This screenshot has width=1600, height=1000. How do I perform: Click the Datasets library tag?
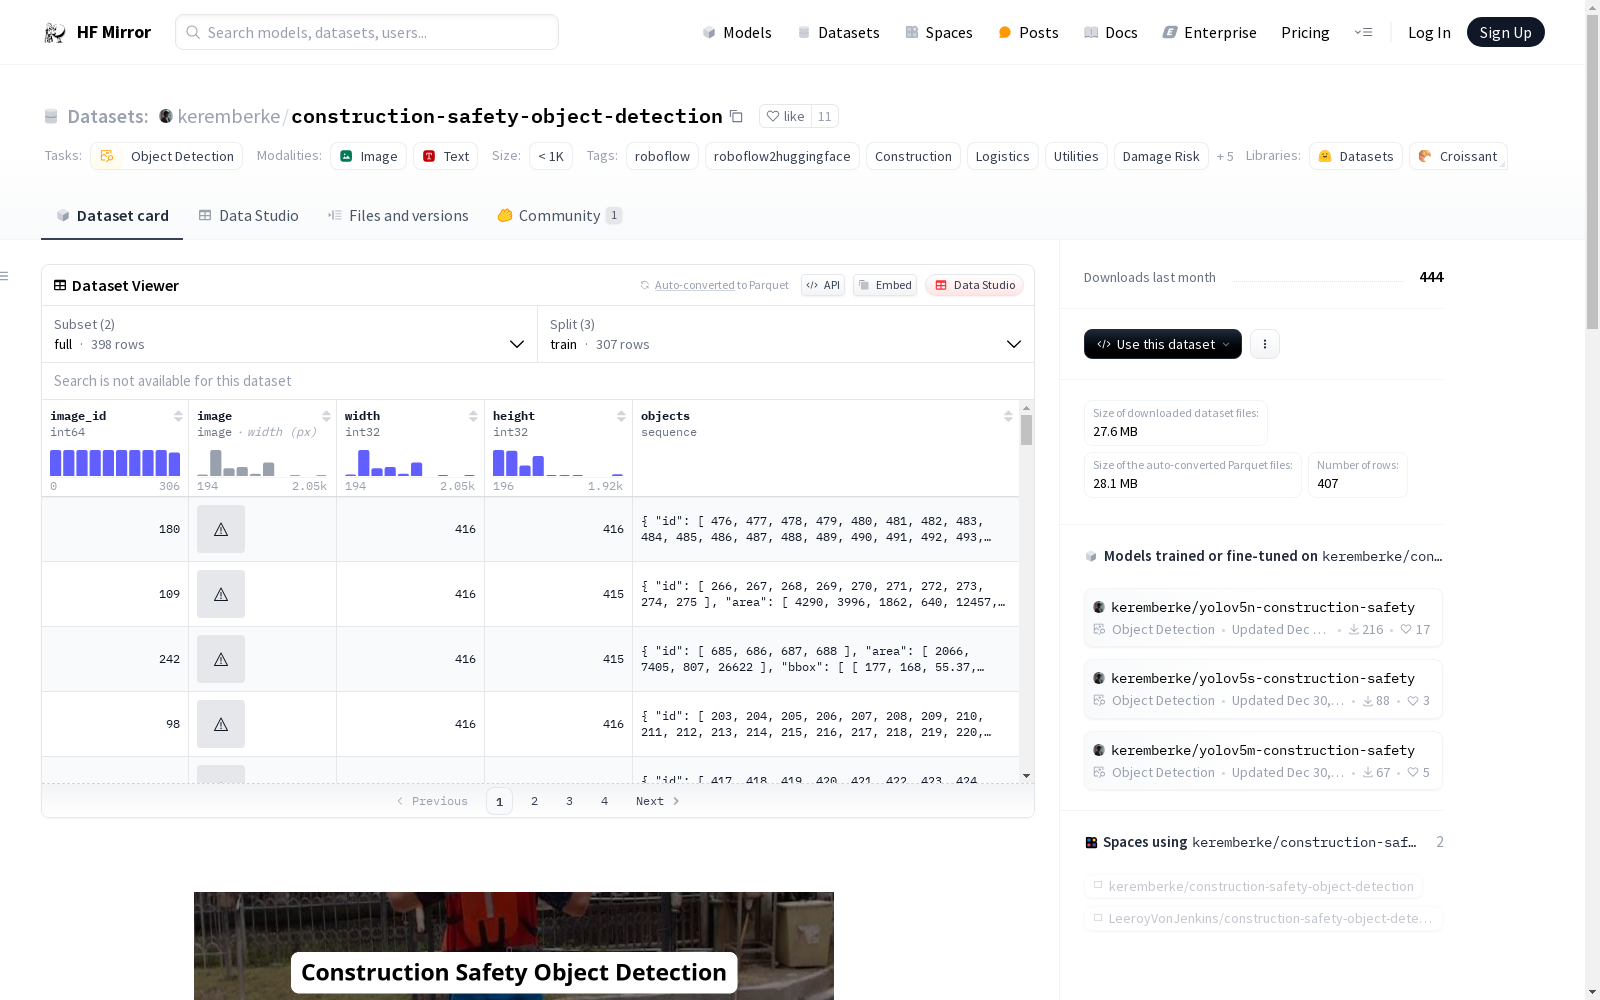click(1356, 157)
